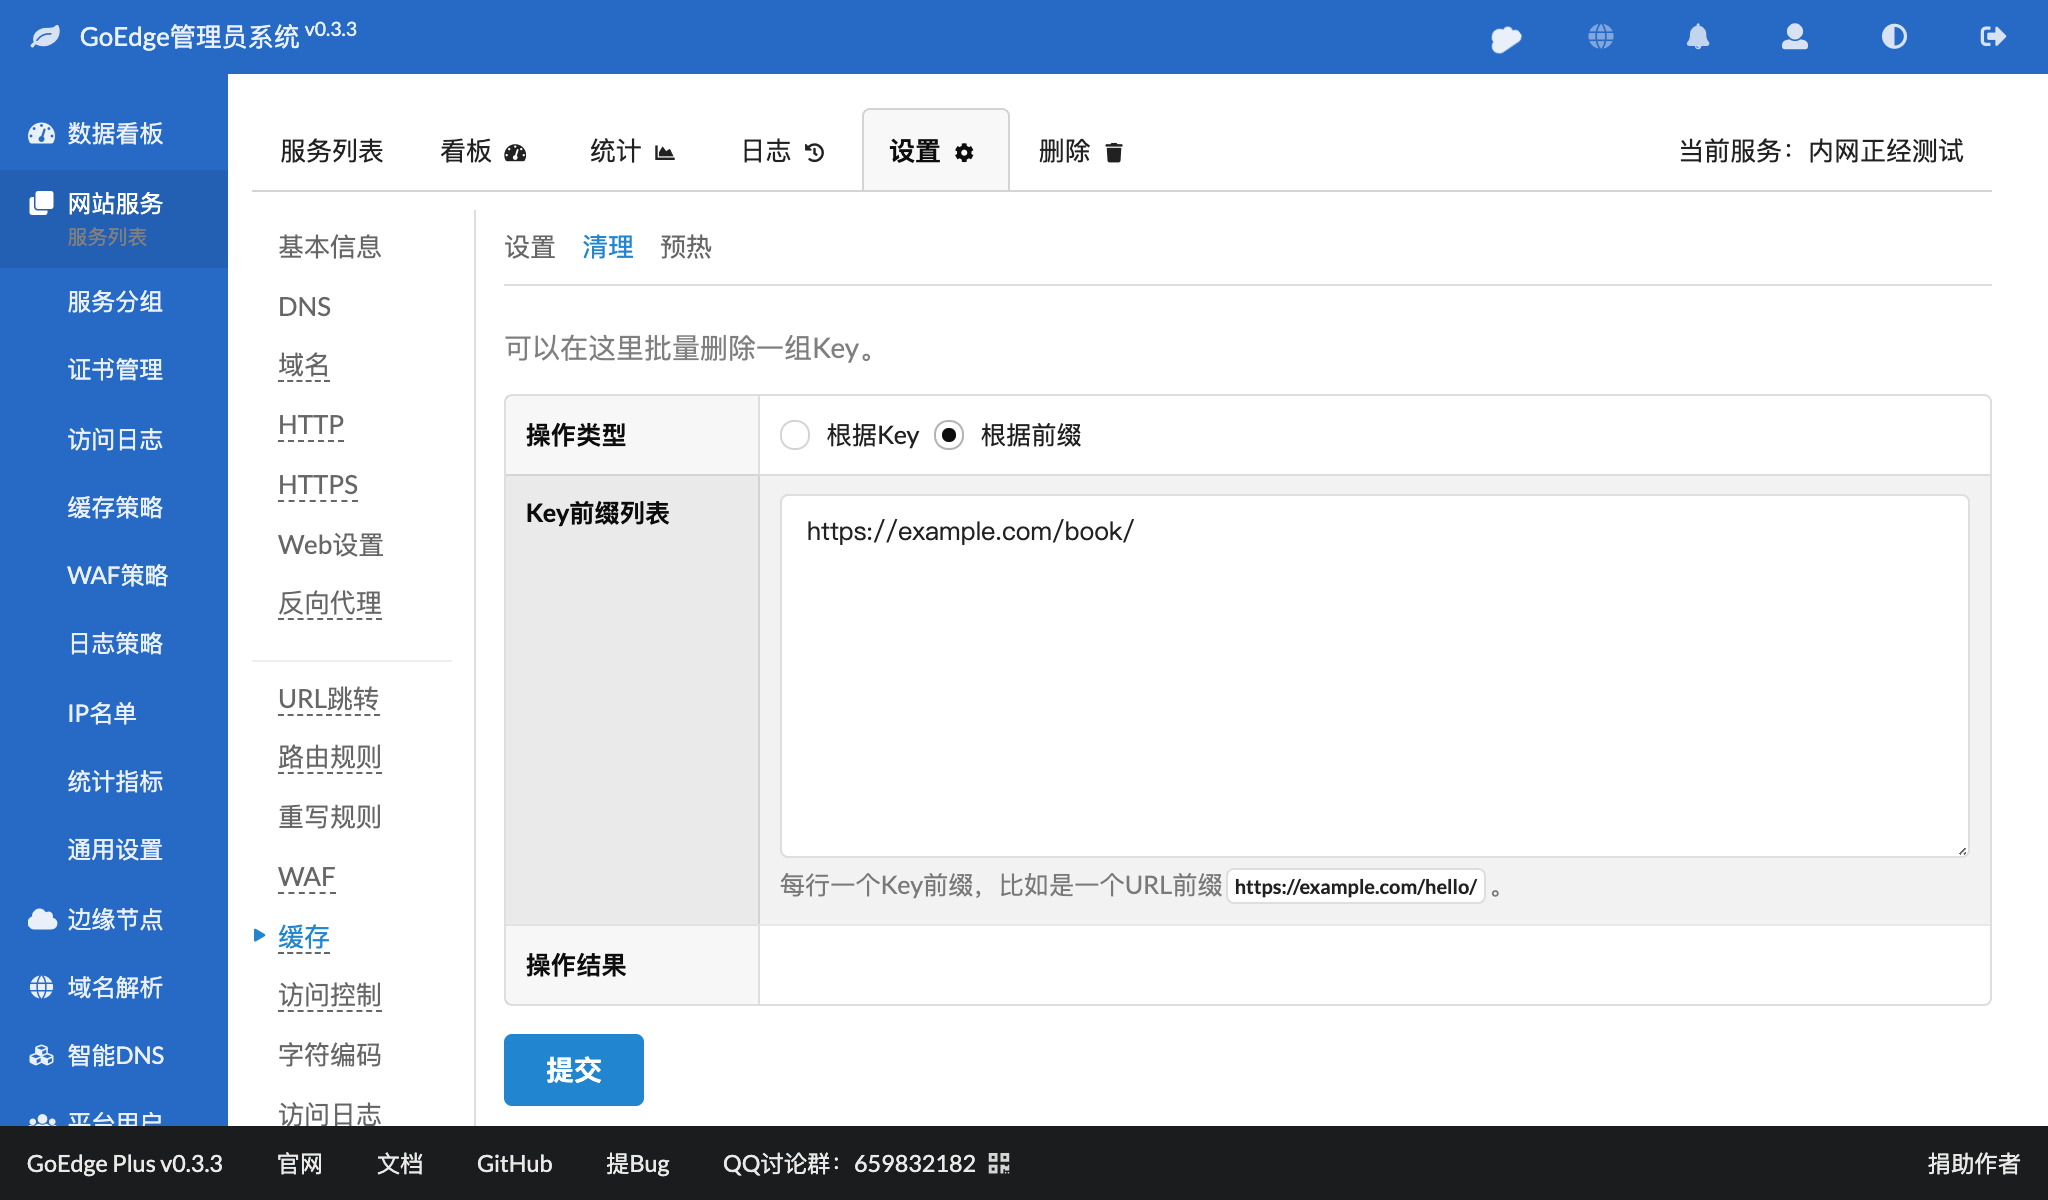Image resolution: width=2048 pixels, height=1200 pixels.
Task: Go to 通用设置 in sidebar
Action: (115, 849)
